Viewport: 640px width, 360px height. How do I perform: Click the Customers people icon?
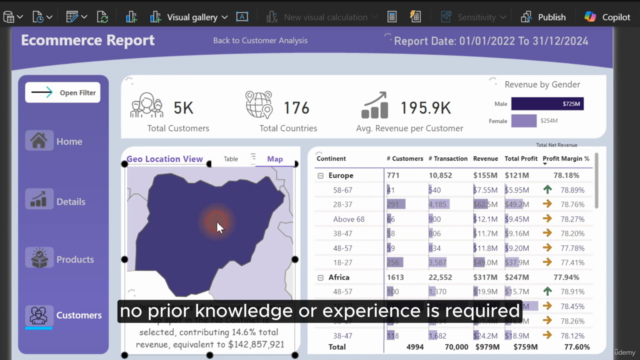click(x=39, y=315)
